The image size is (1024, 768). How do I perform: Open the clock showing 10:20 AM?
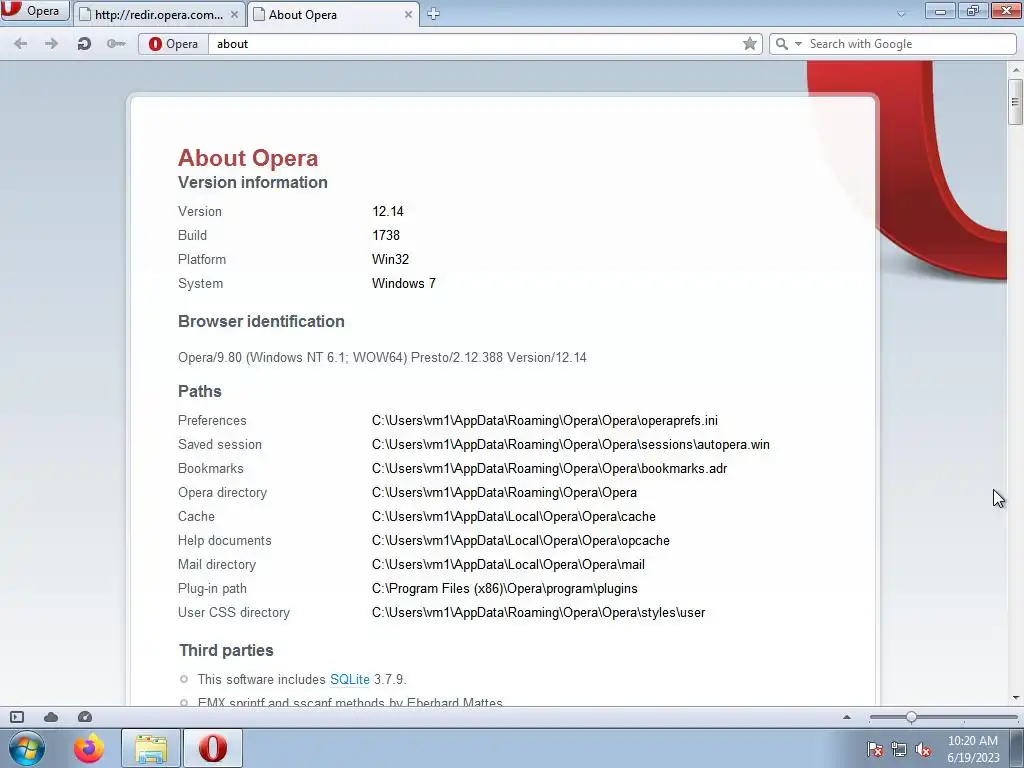[972, 748]
